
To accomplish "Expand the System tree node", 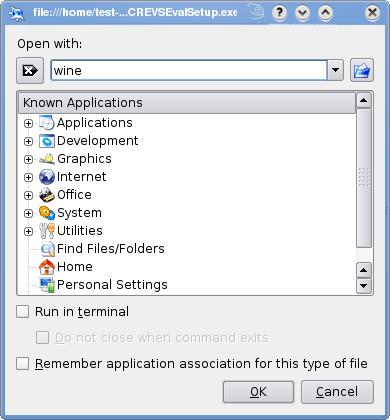I will 28,213.
